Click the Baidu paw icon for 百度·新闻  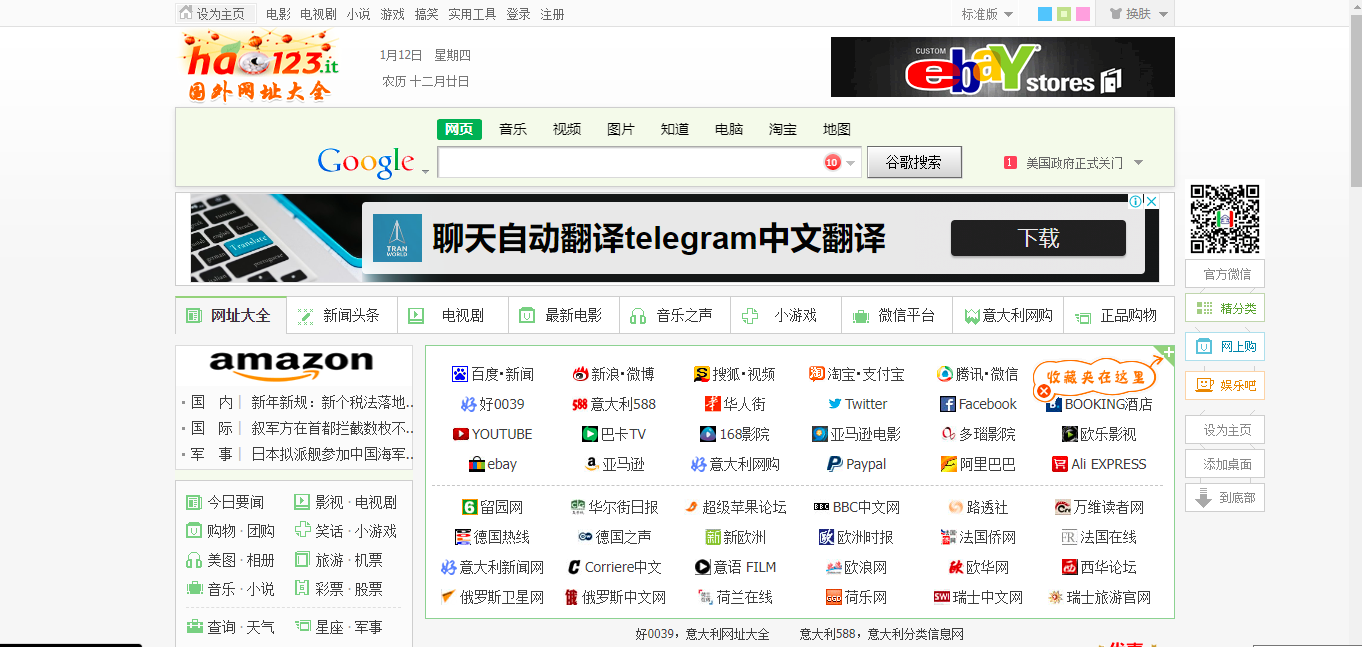click(460, 374)
